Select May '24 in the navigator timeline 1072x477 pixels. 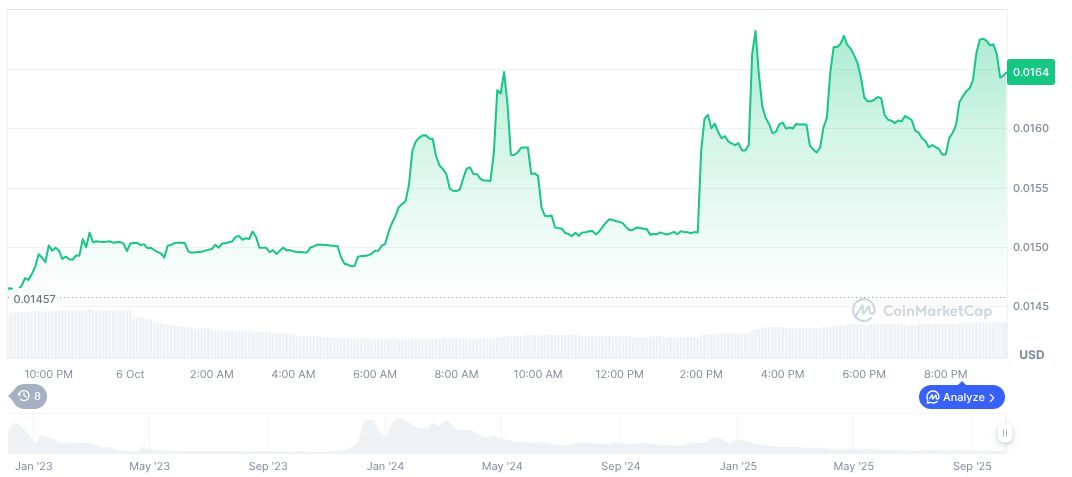coord(502,466)
